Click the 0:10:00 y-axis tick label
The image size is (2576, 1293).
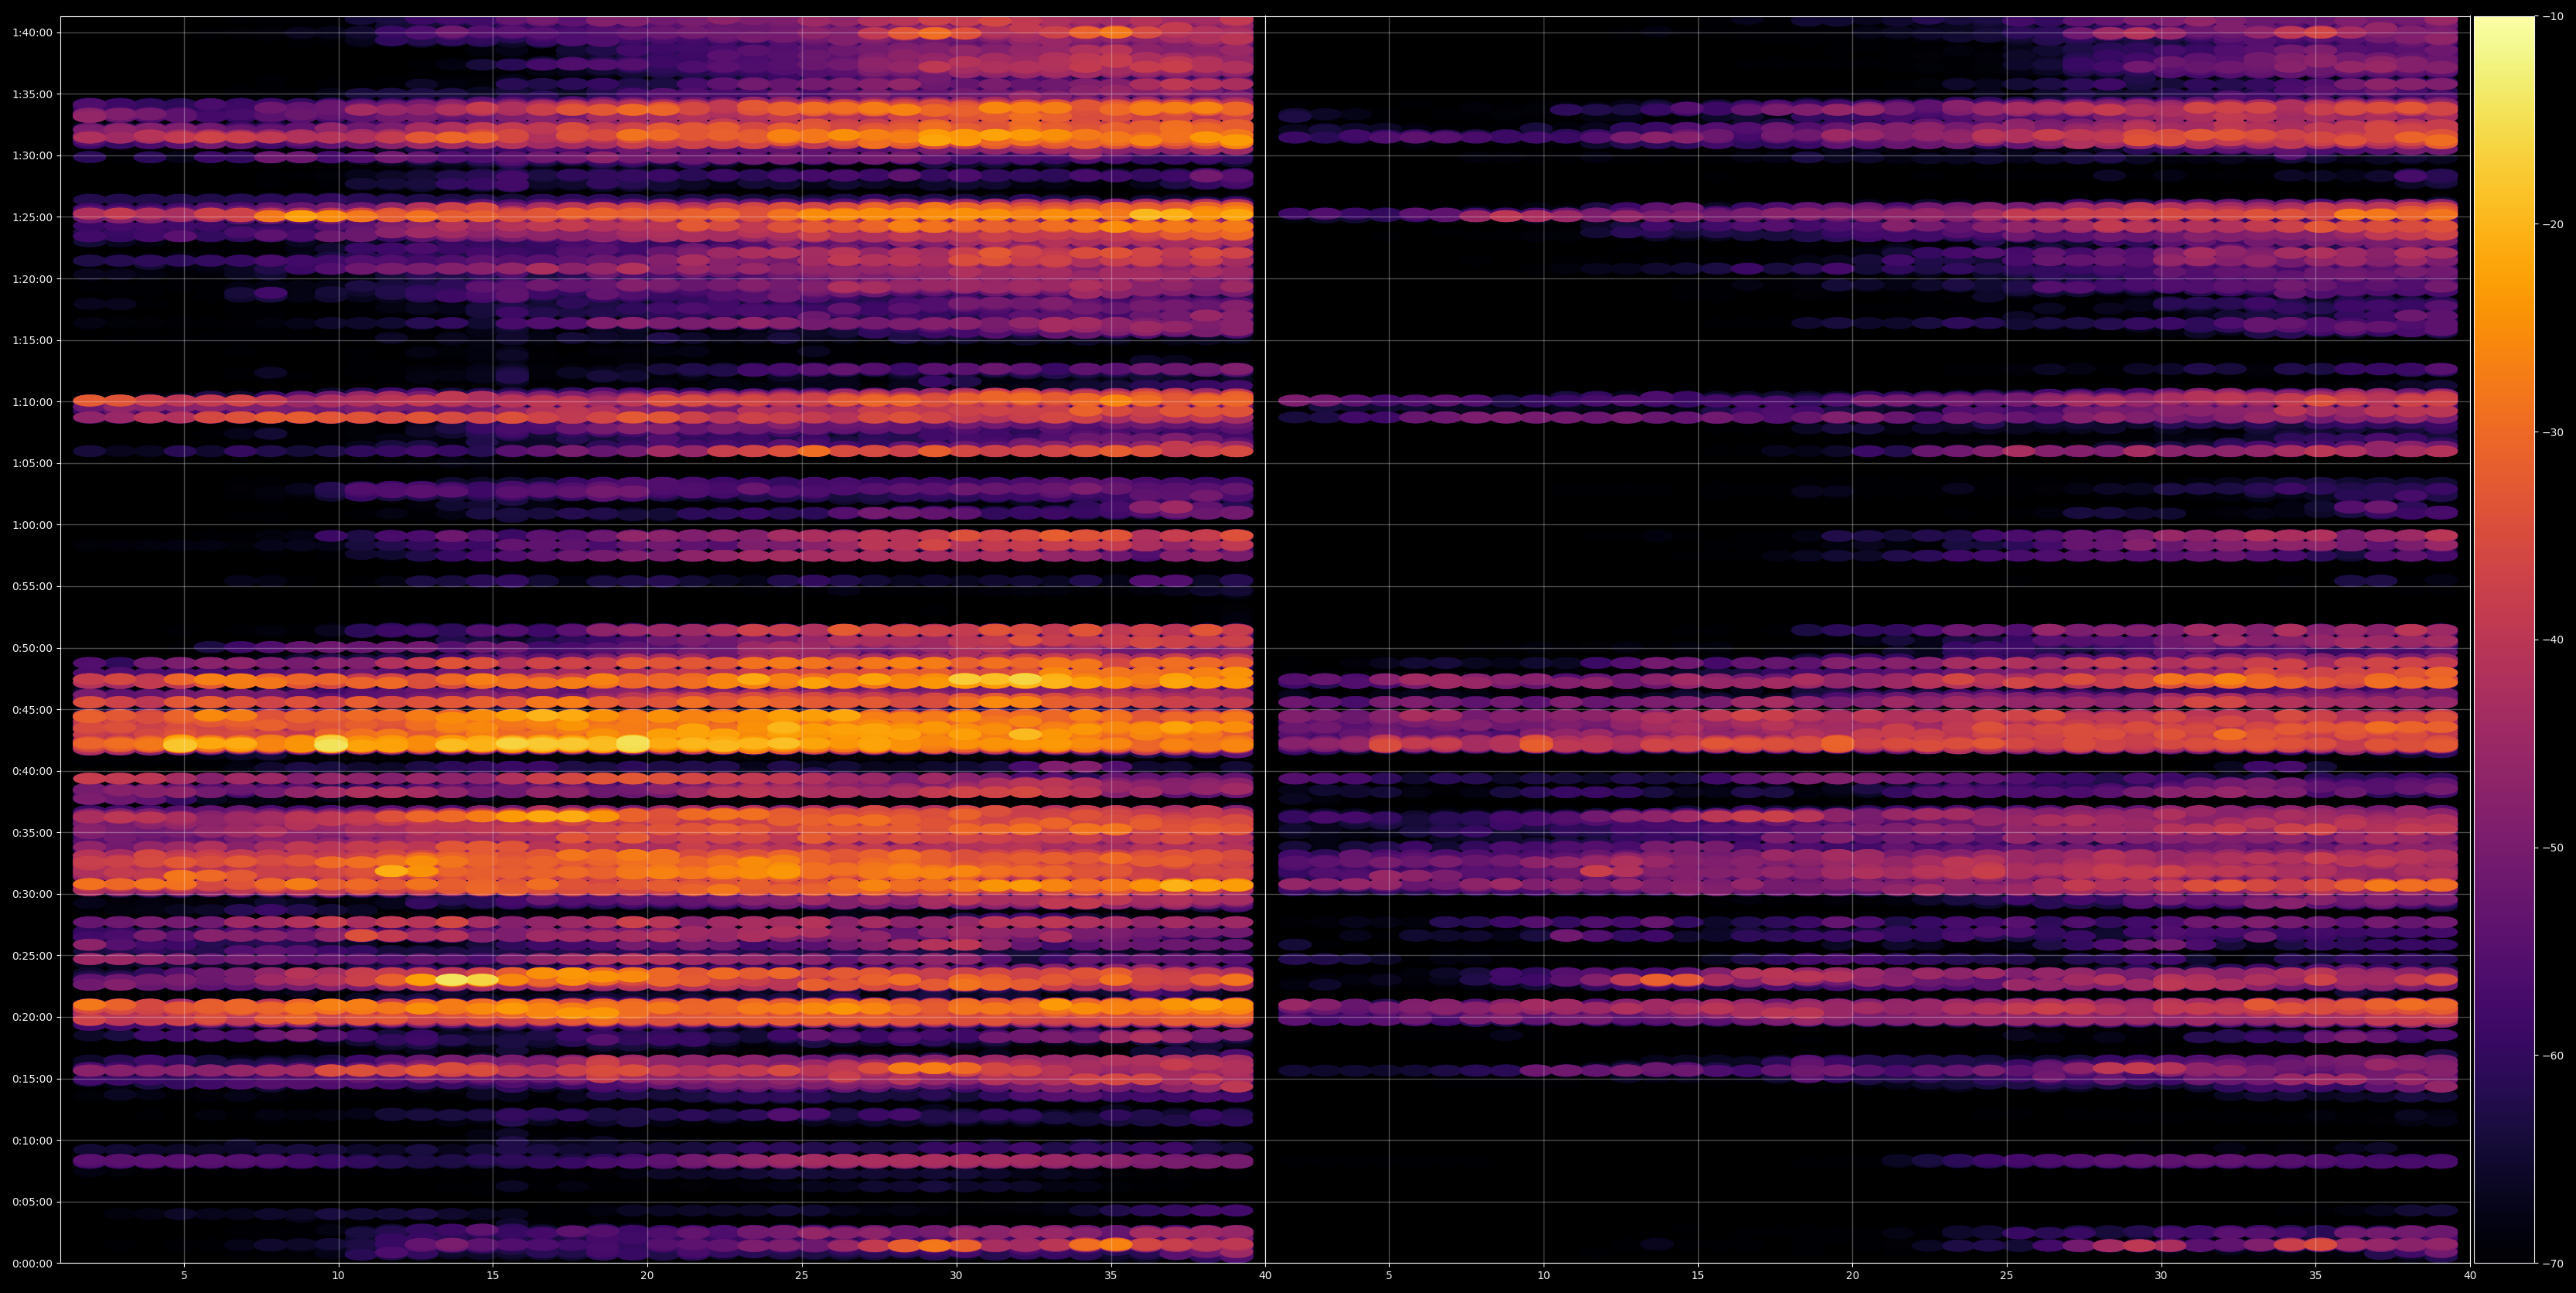pos(32,1141)
